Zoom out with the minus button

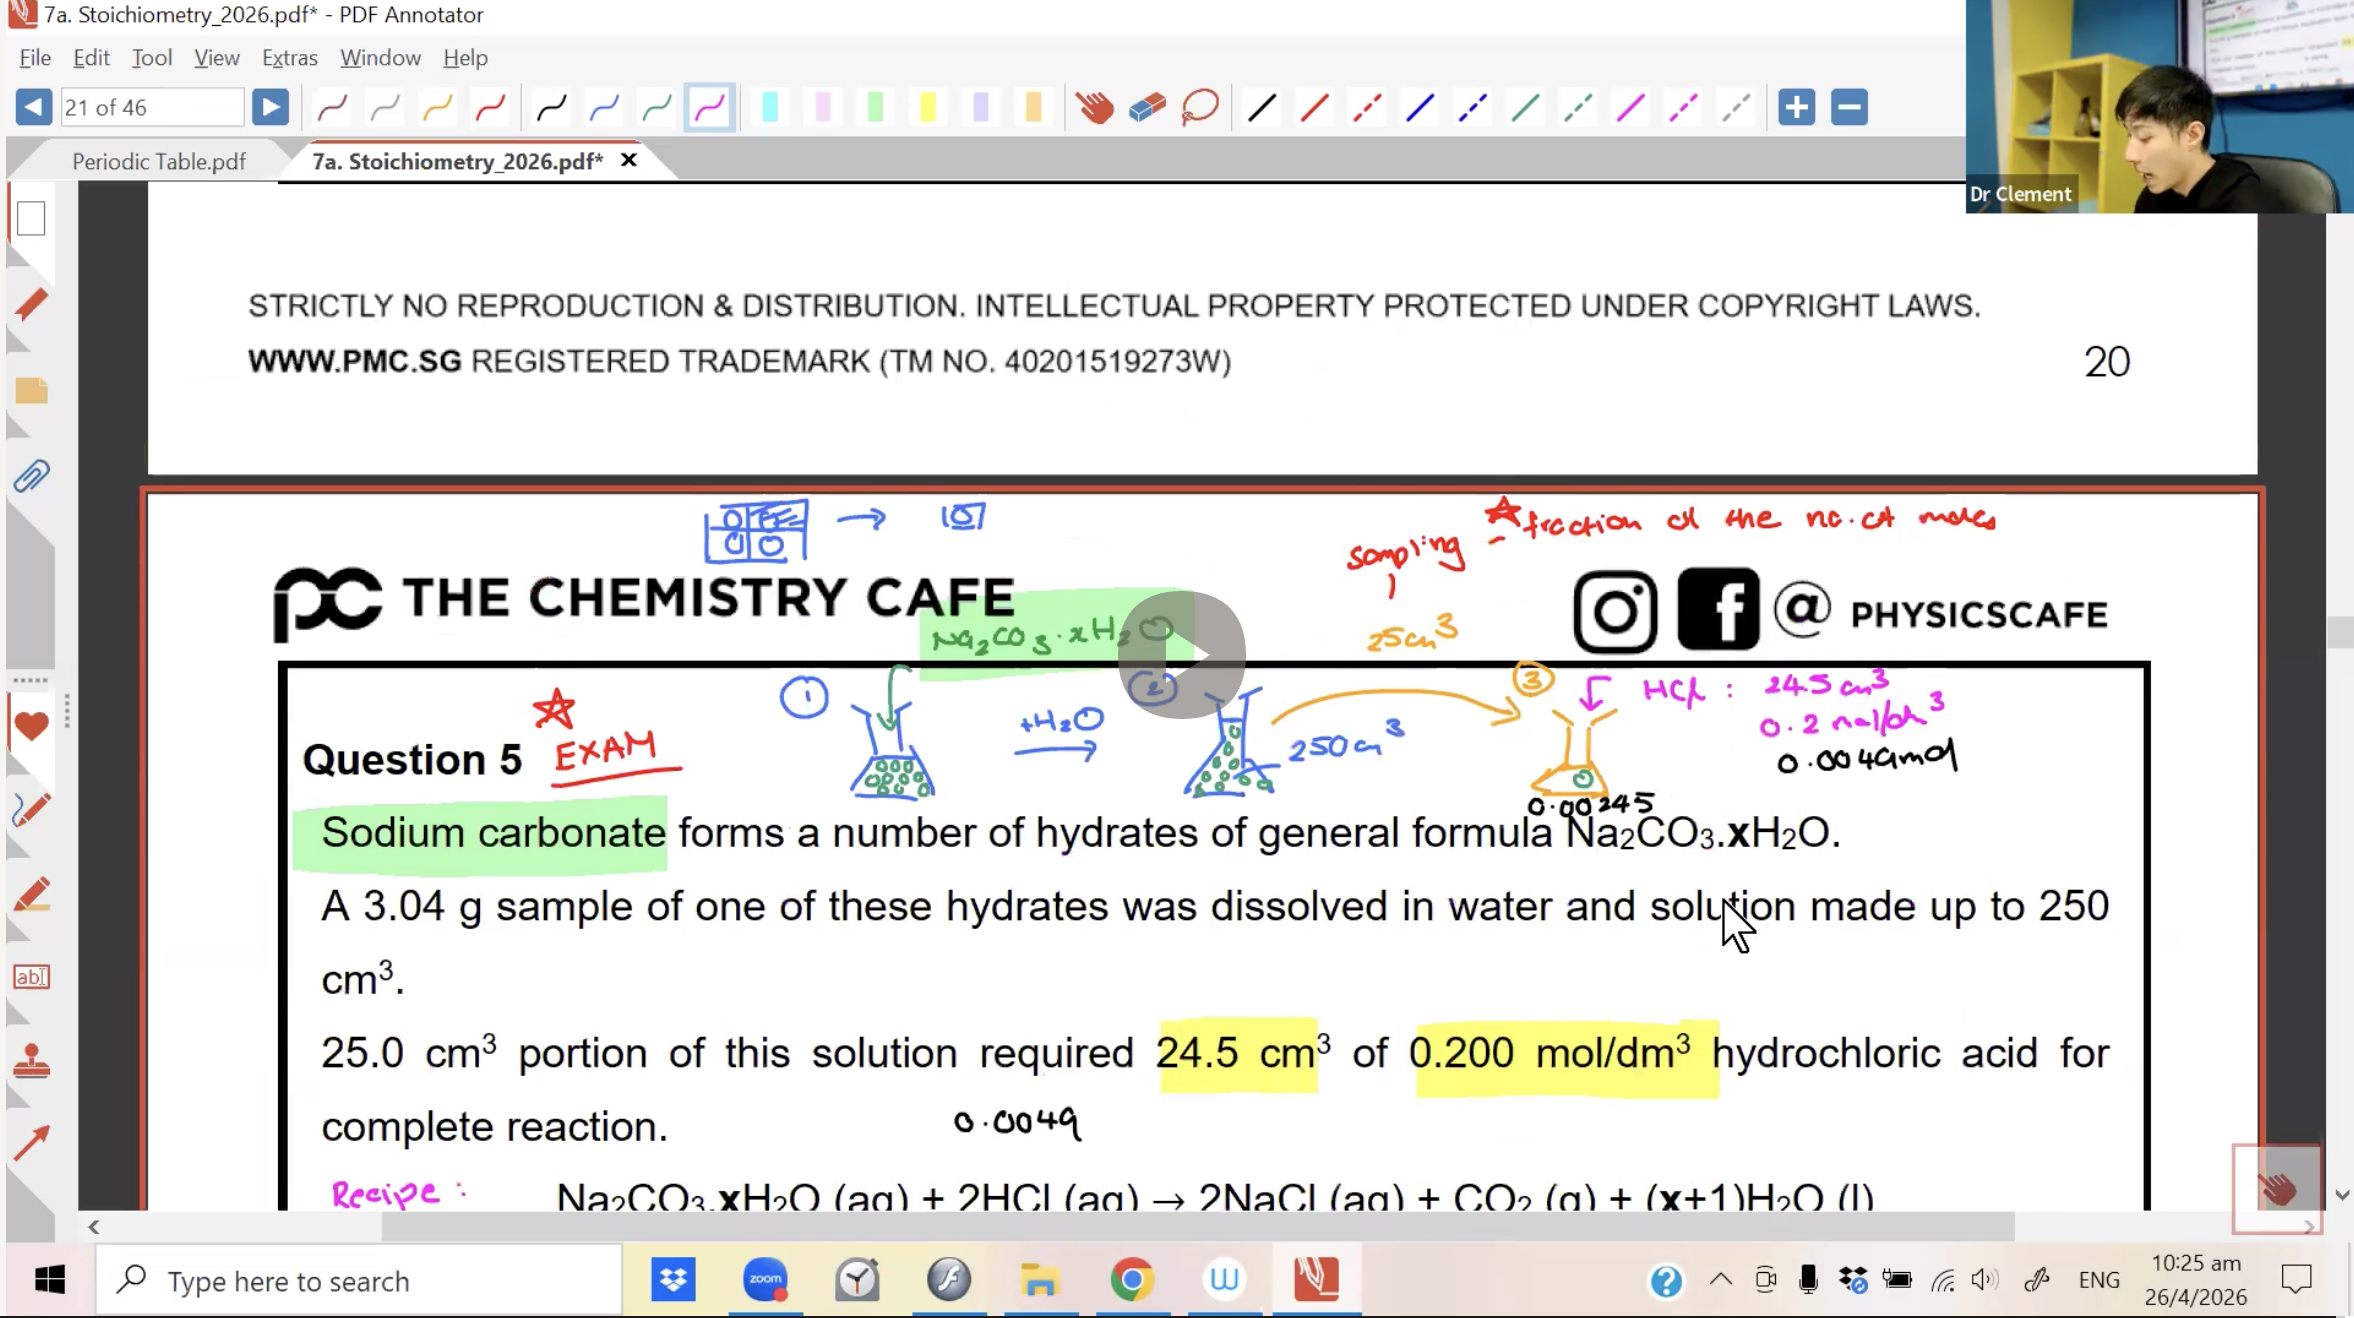[x=1850, y=107]
